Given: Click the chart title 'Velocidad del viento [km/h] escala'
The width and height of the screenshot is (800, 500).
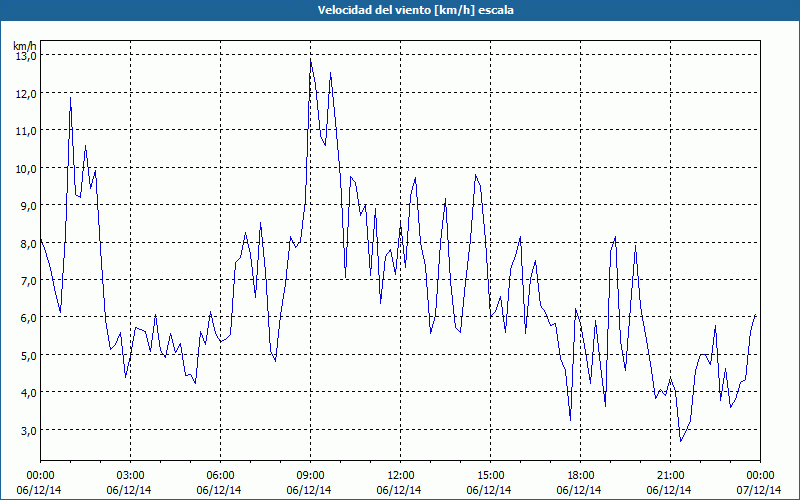Looking at the screenshot, I should tap(415, 10).
